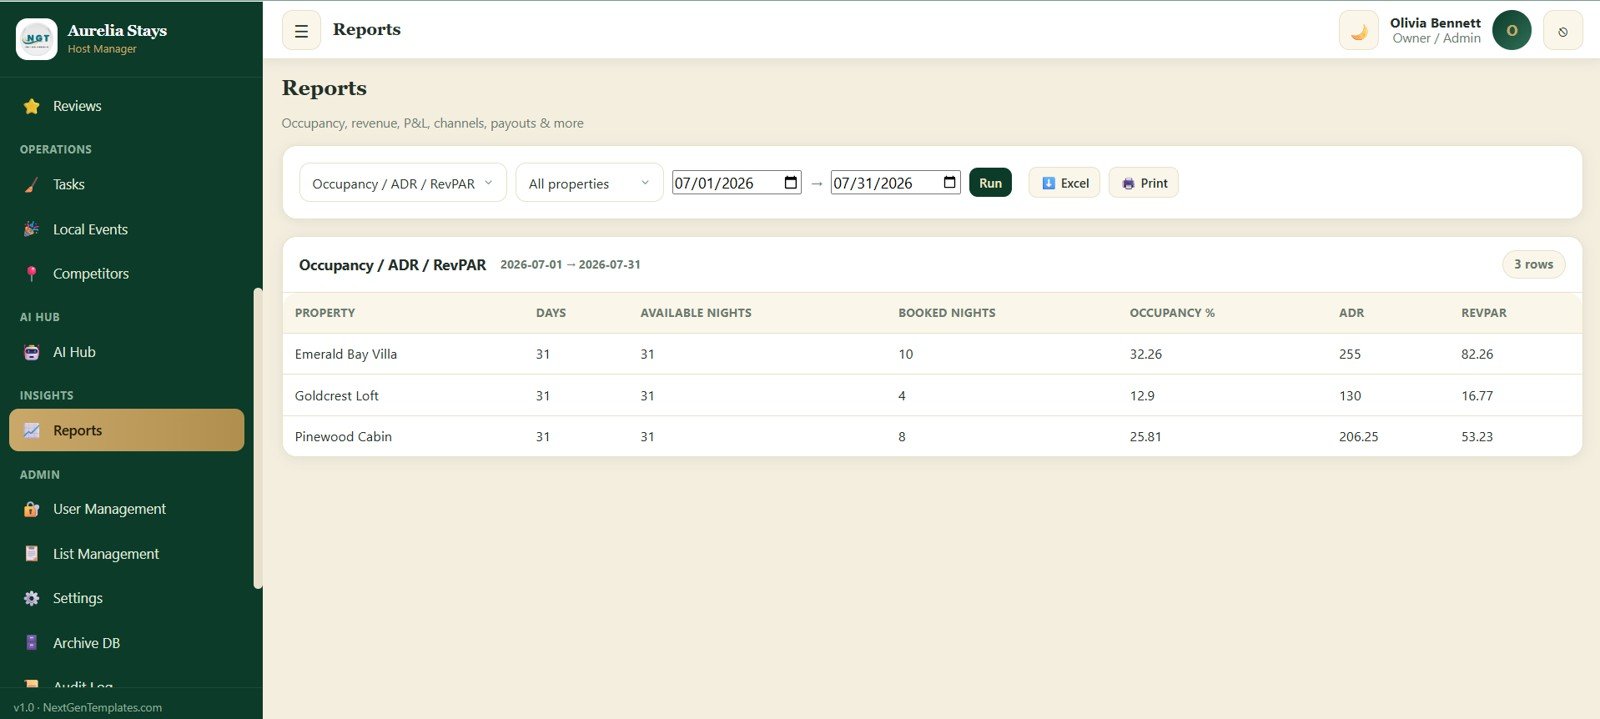Click ADR value 130

[1350, 395]
